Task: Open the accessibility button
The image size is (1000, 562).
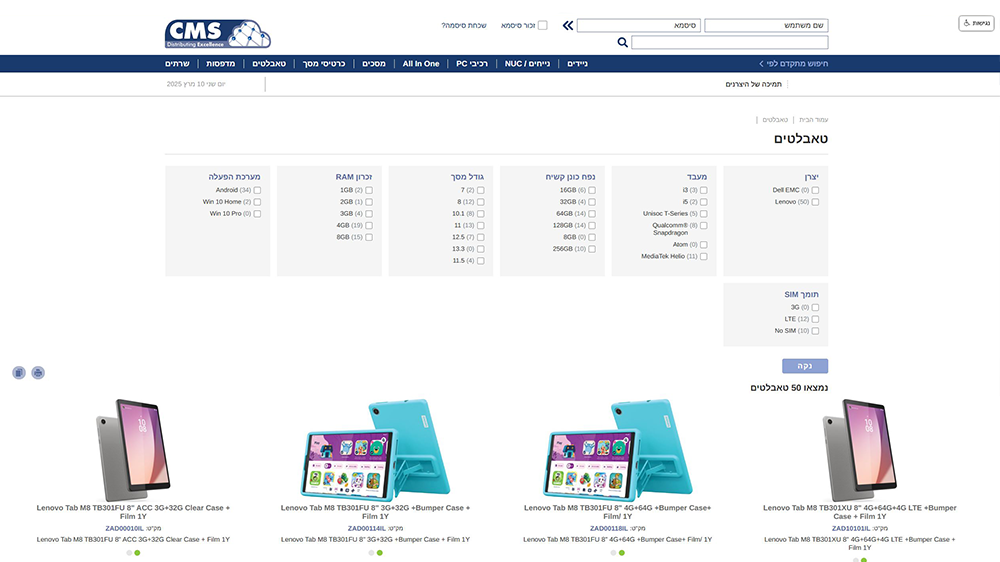Action: [x=976, y=23]
